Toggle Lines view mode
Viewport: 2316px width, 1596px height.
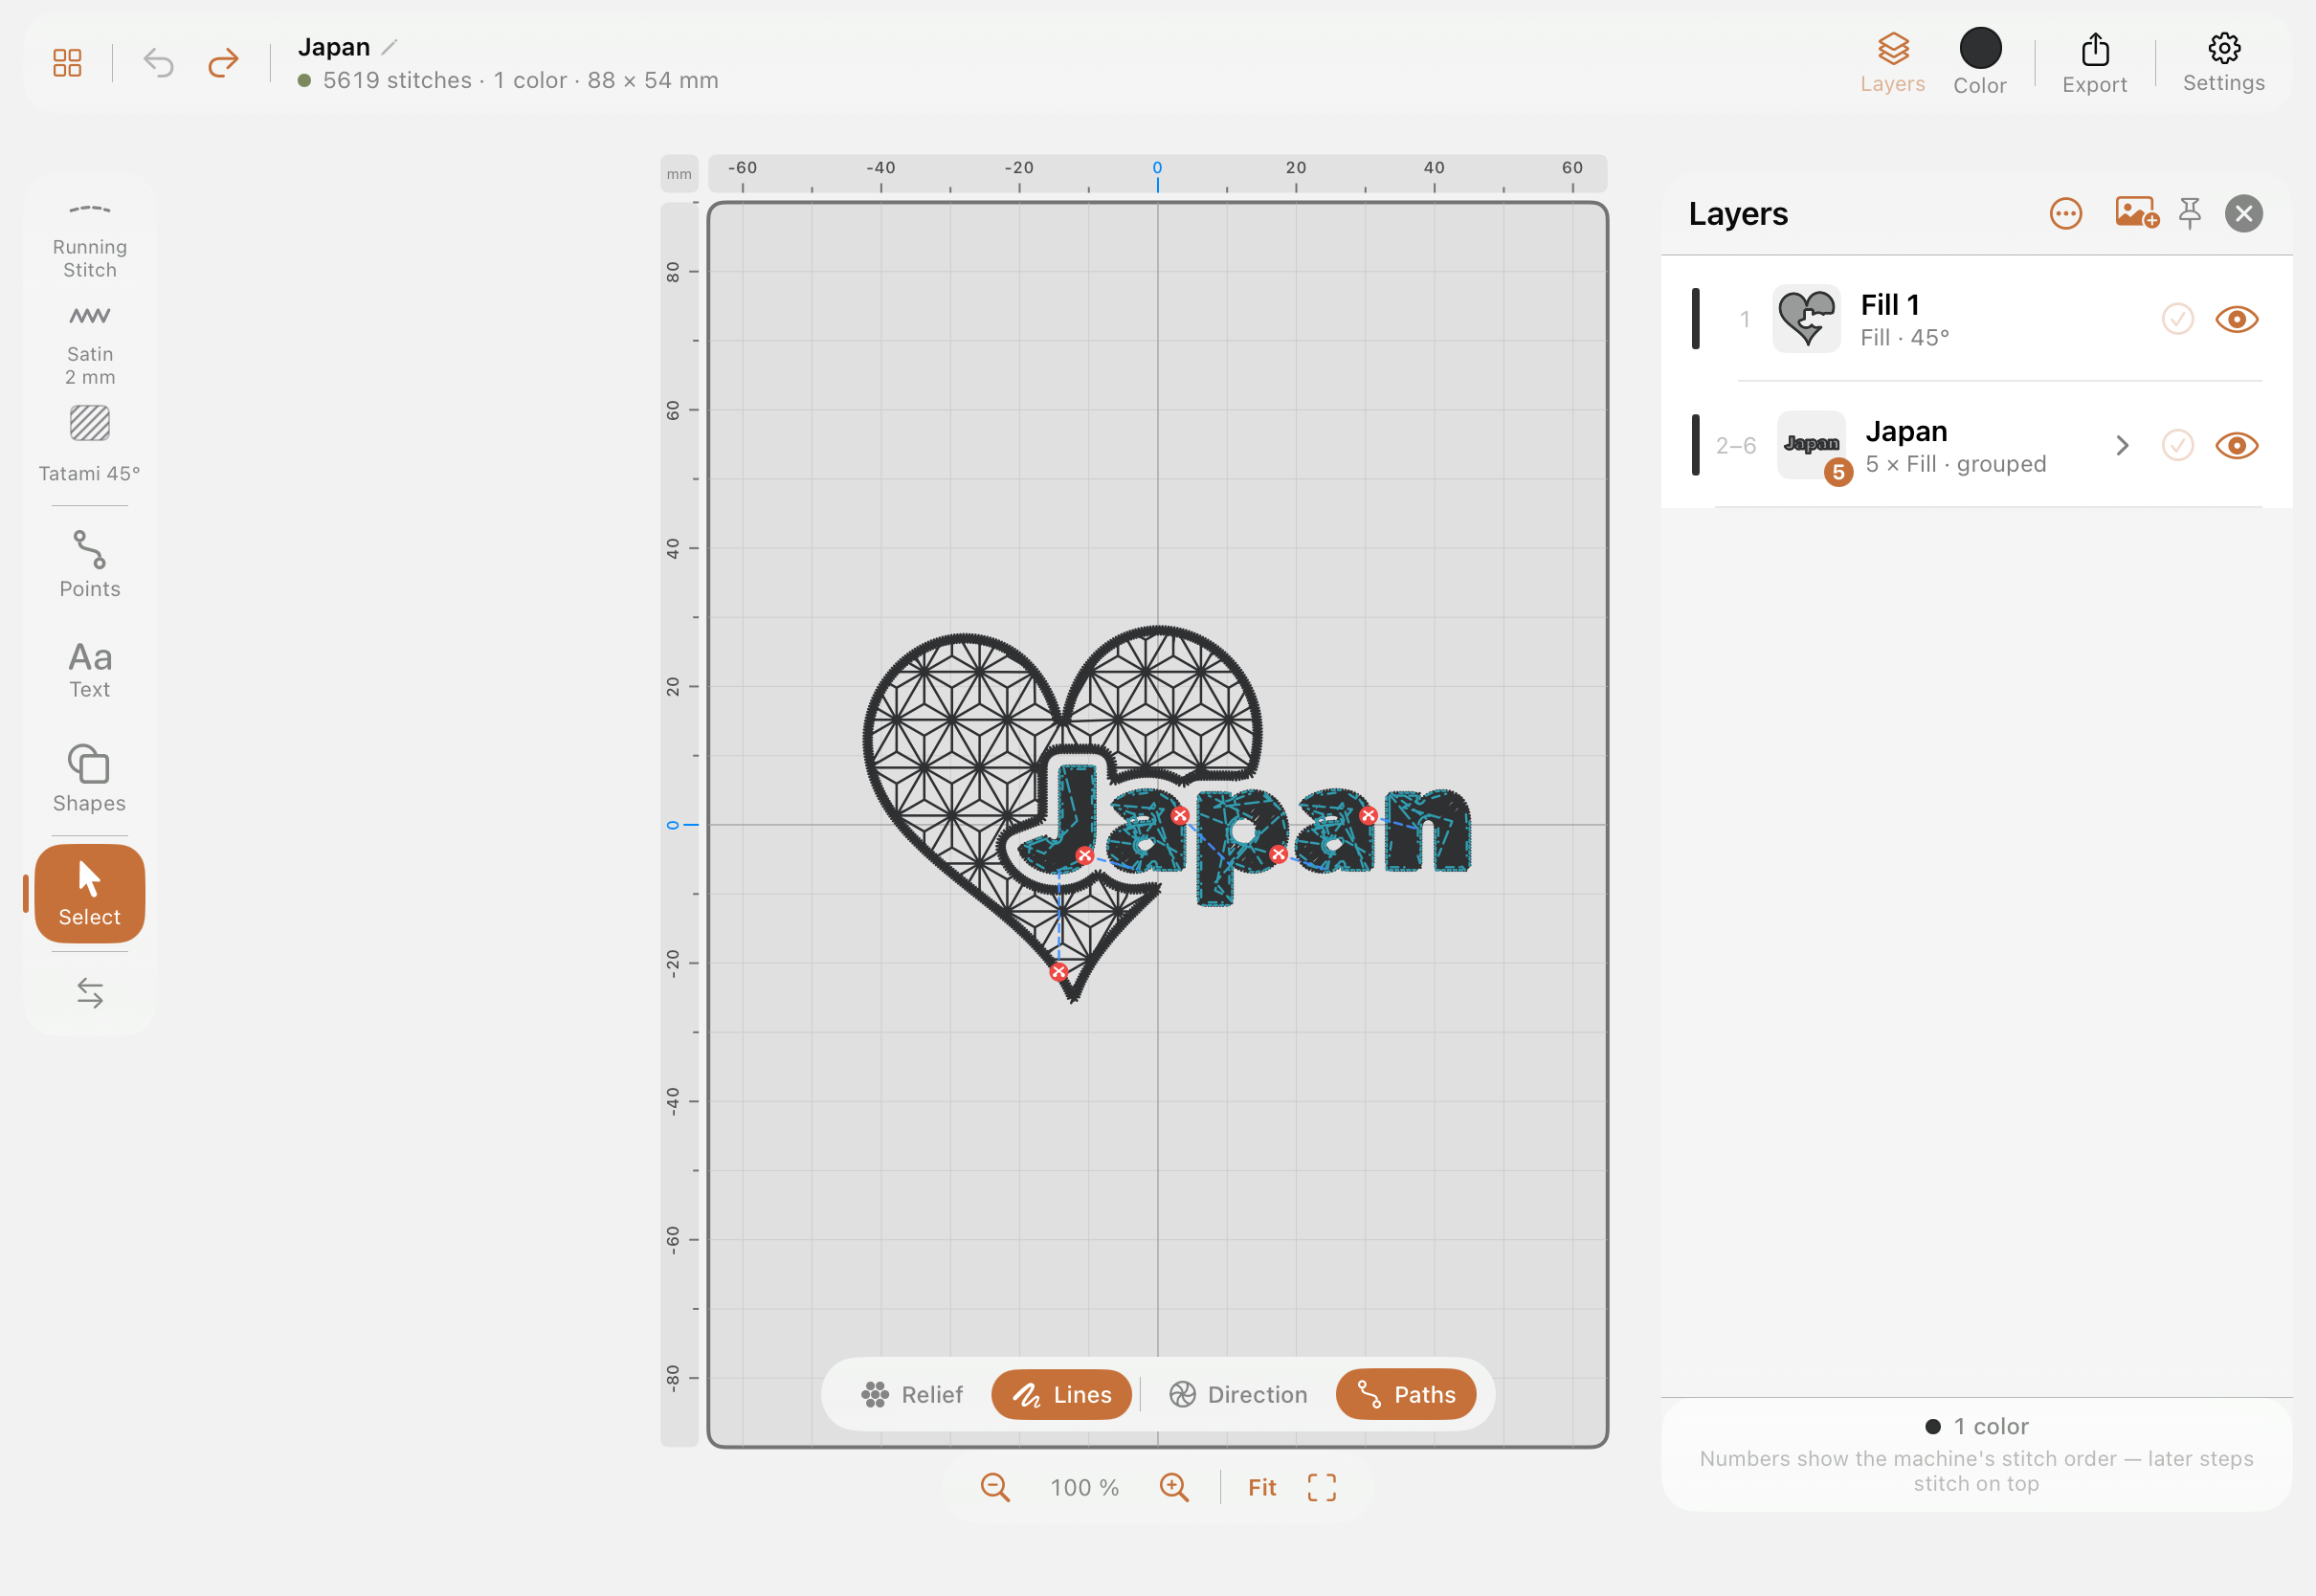coord(1061,1394)
